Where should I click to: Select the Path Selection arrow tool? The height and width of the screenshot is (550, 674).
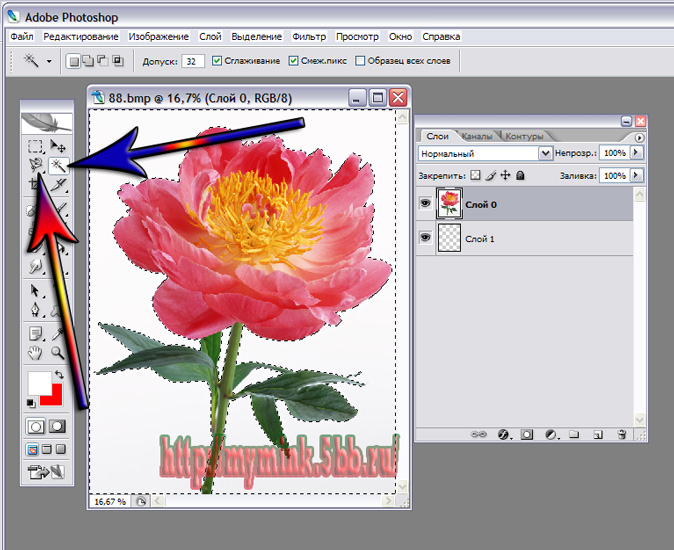[35, 290]
